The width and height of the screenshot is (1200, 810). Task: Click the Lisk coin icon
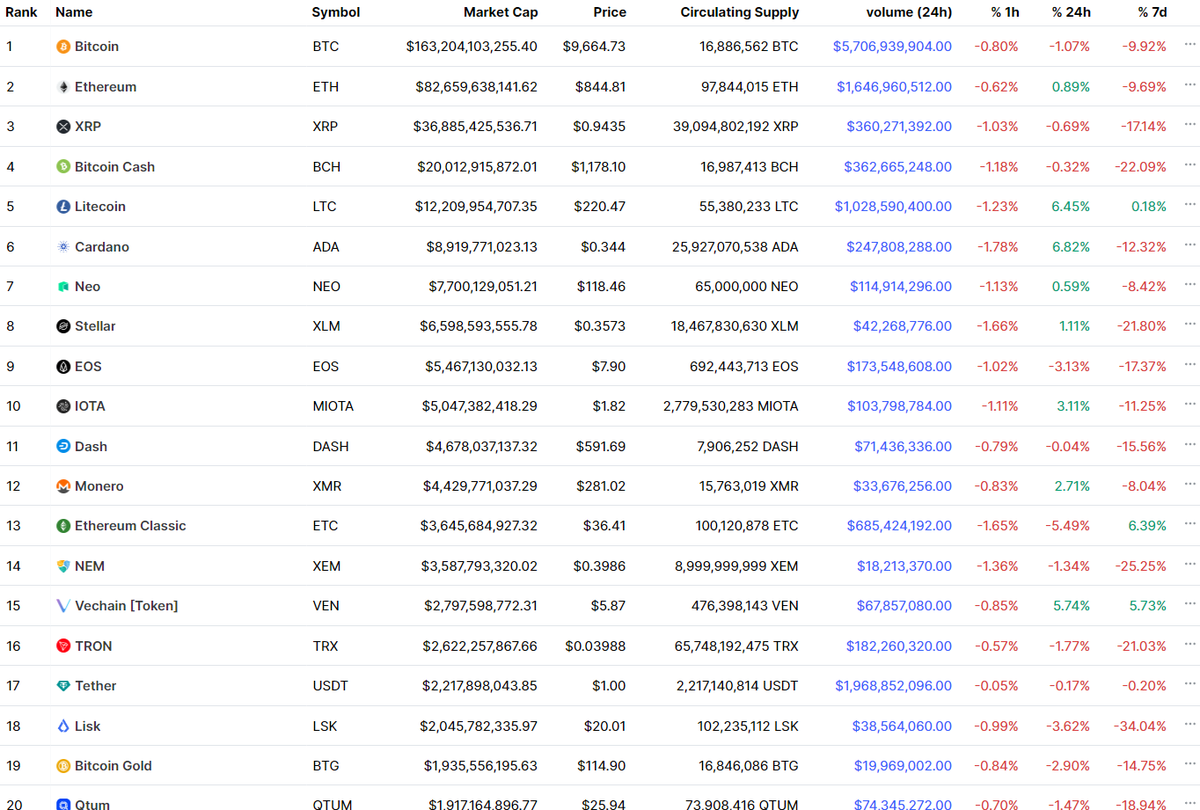pyautogui.click(x=63, y=726)
